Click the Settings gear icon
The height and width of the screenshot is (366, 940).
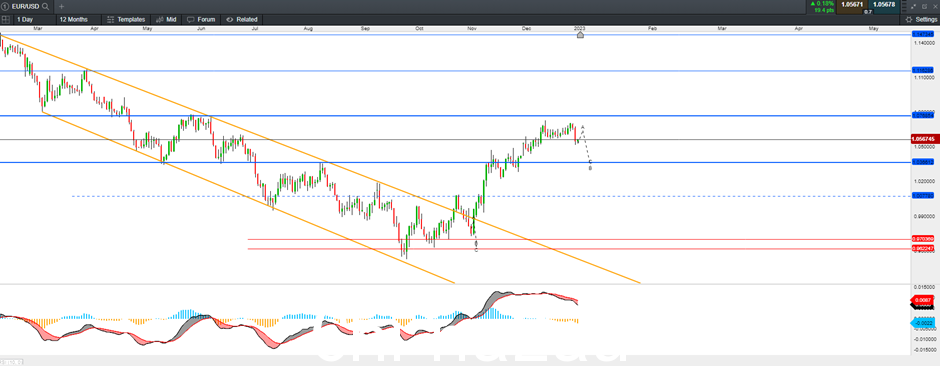coord(909,20)
